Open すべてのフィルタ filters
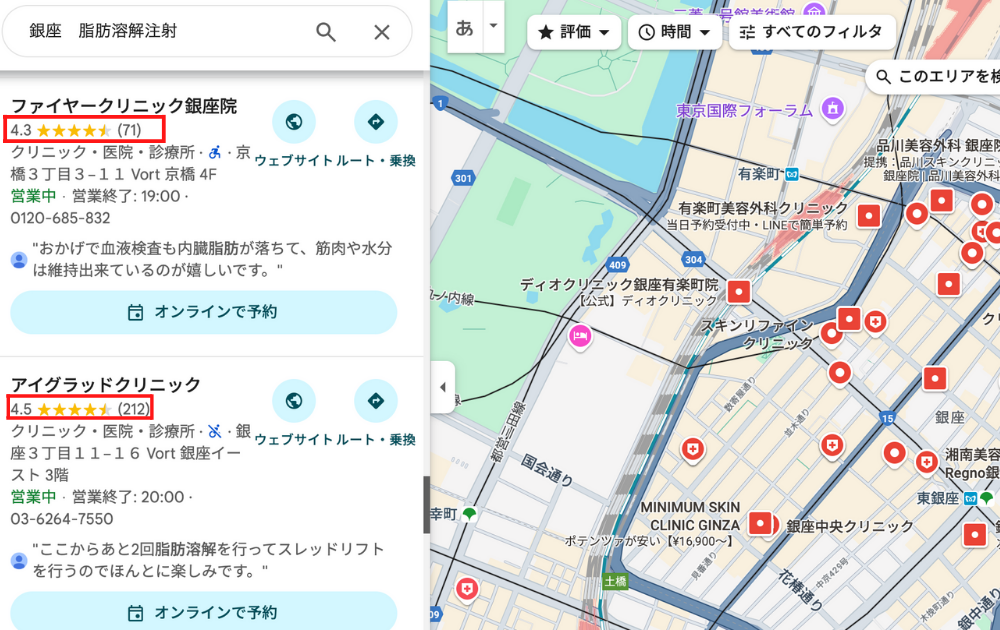 click(812, 32)
